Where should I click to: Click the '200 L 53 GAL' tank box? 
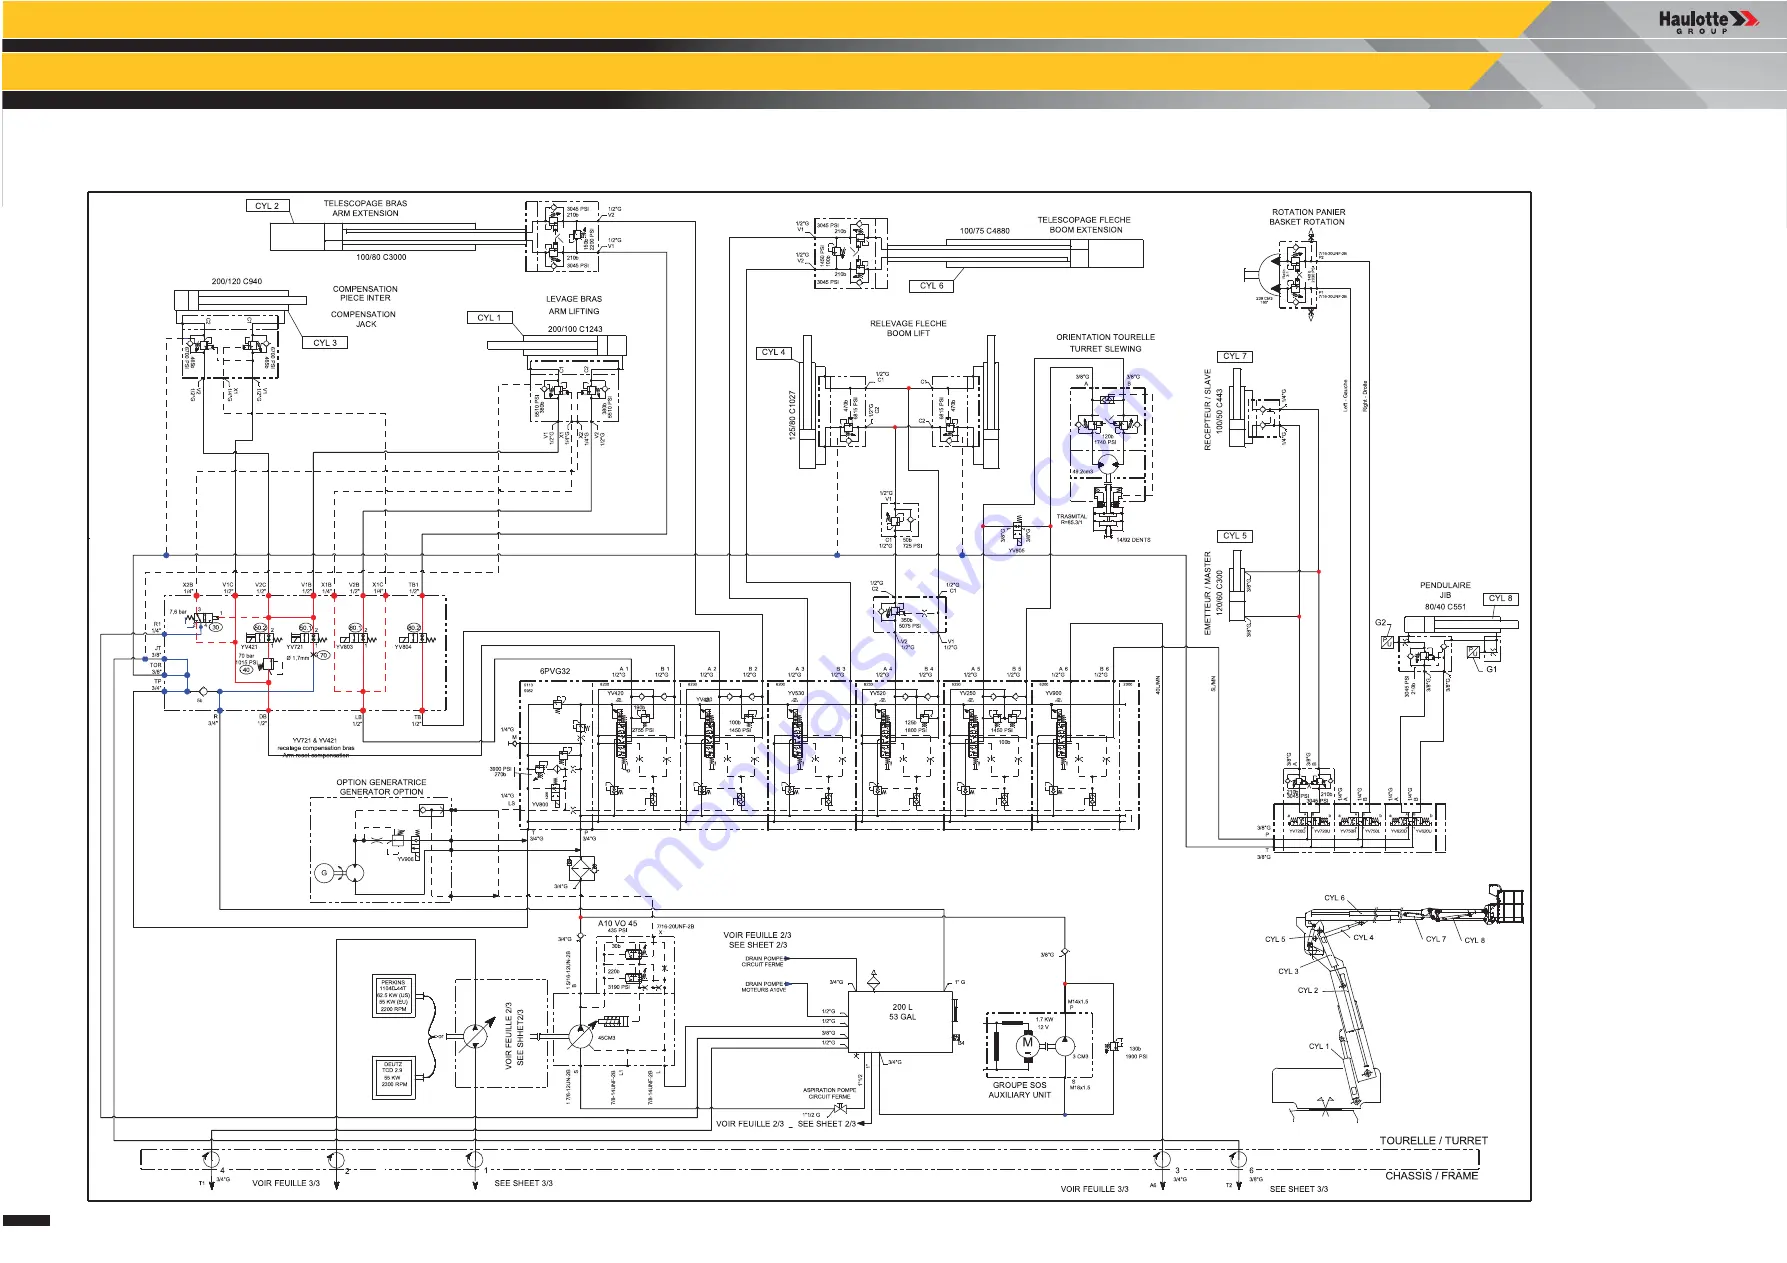click(x=901, y=1021)
